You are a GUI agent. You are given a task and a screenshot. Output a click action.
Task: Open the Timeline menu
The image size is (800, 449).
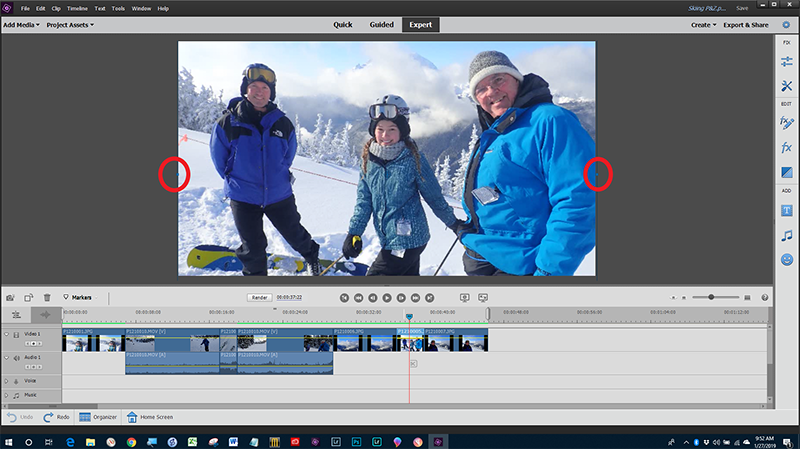click(x=77, y=8)
